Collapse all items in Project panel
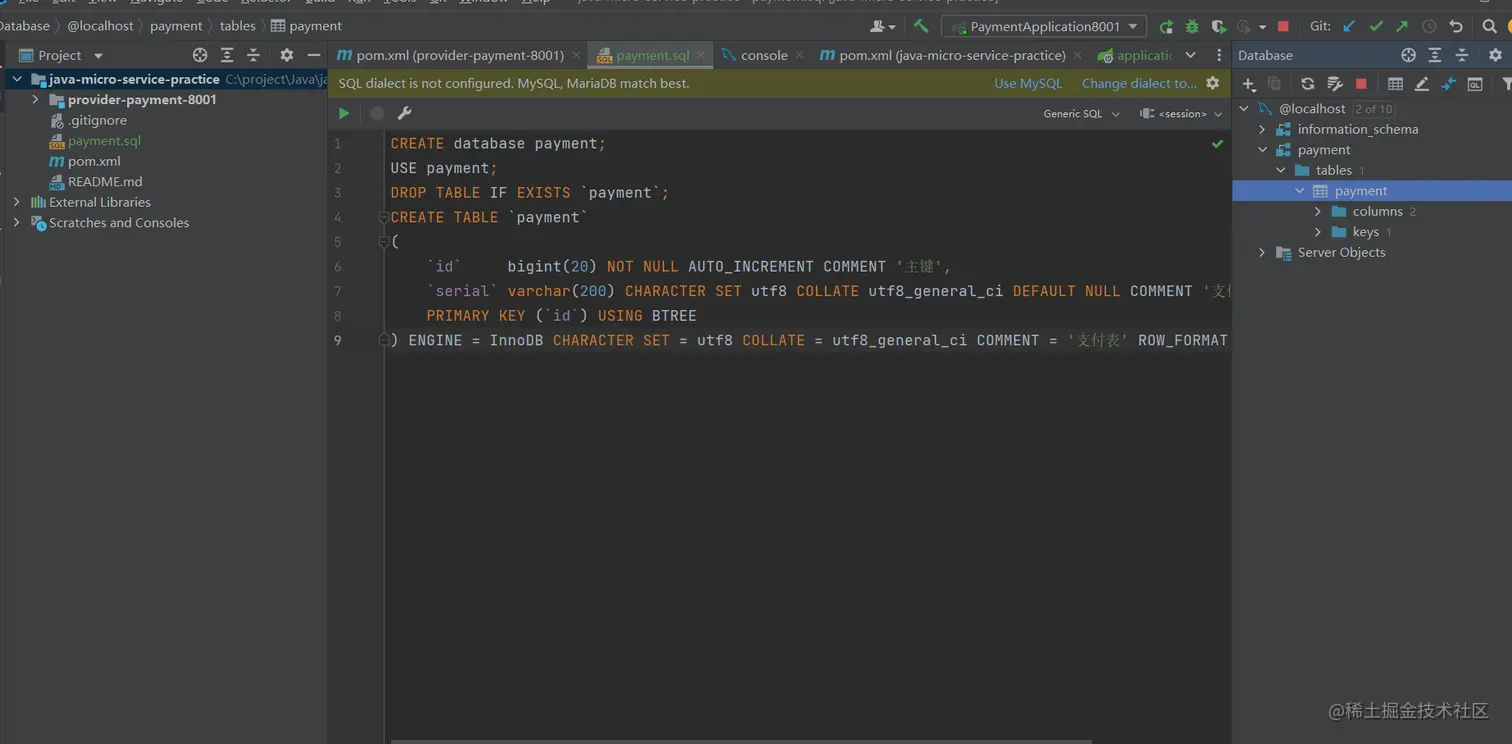 click(253, 55)
